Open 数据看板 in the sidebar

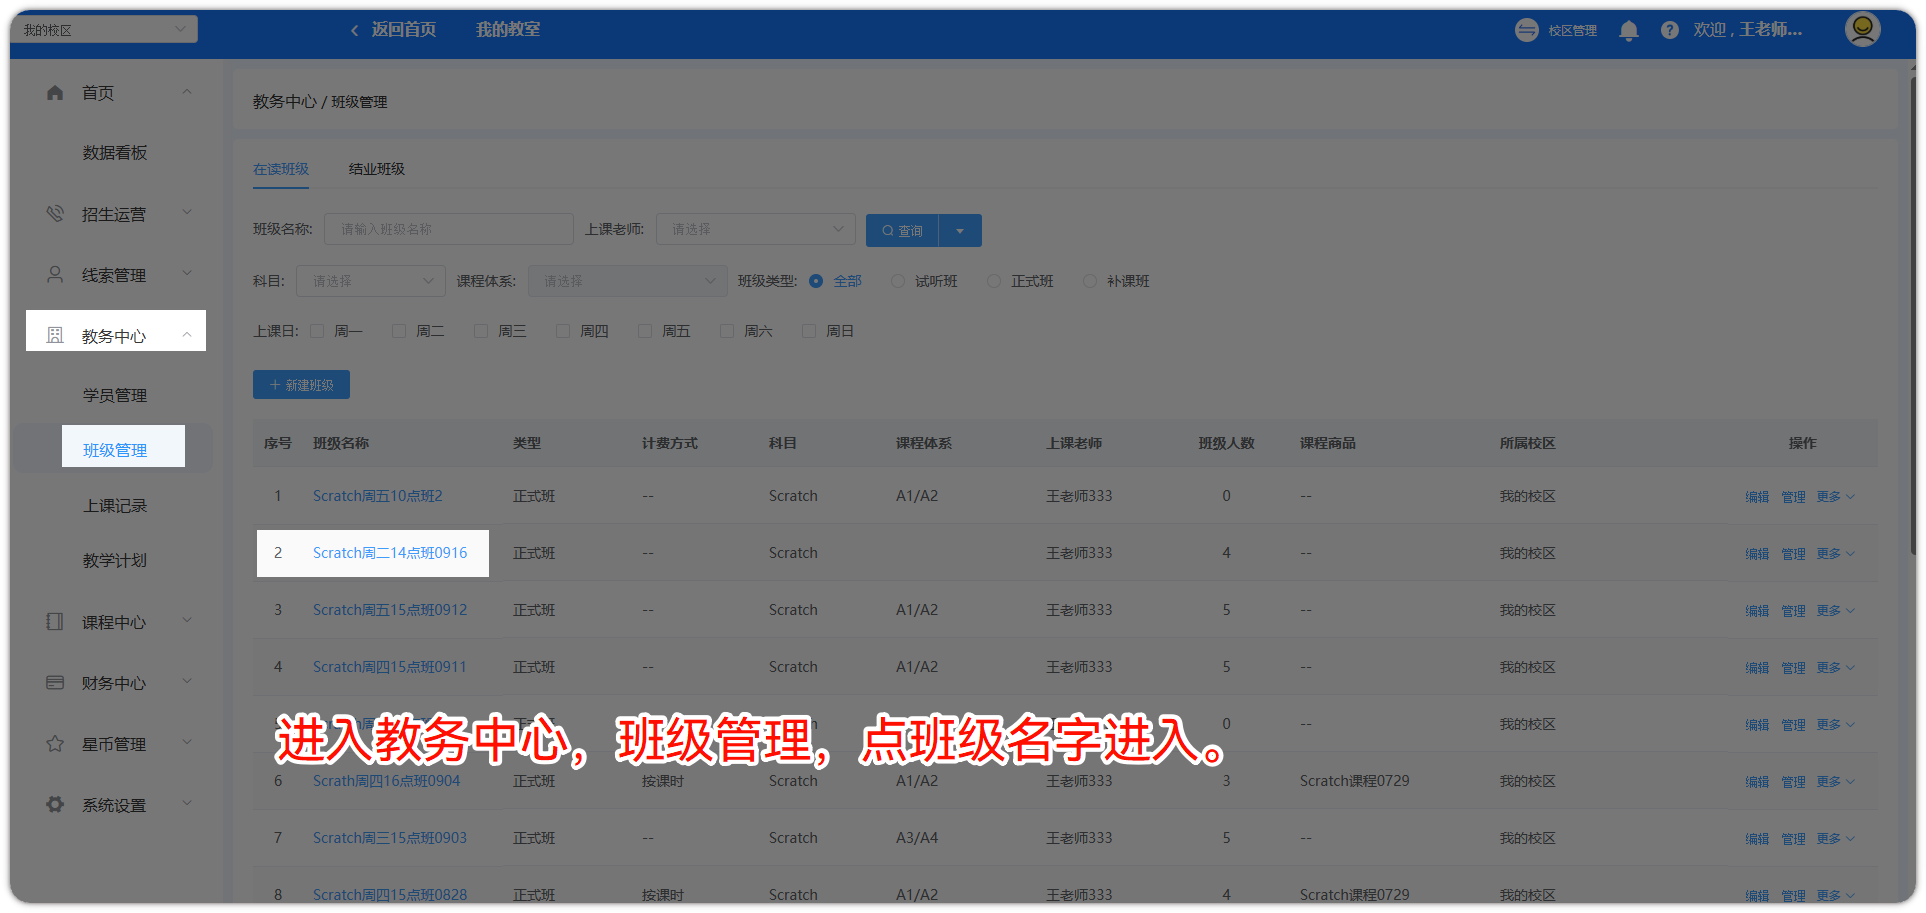click(x=115, y=153)
